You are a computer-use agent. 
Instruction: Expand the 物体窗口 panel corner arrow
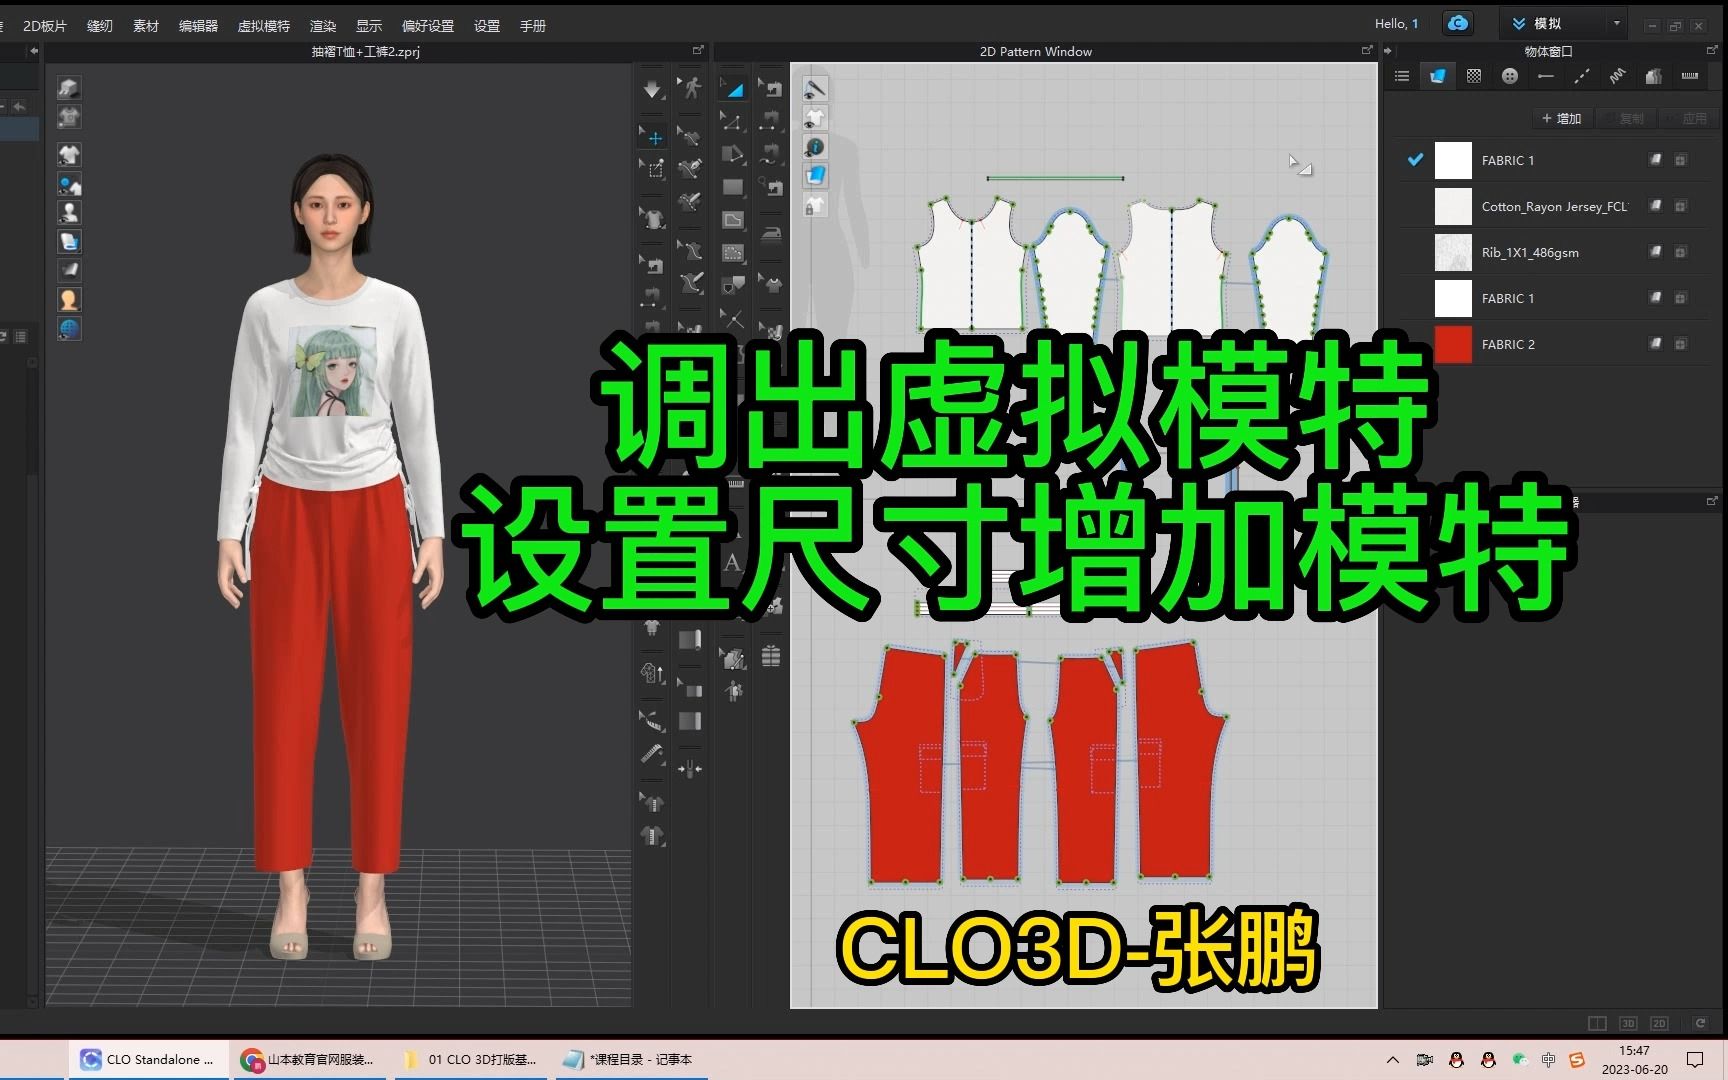[1712, 50]
